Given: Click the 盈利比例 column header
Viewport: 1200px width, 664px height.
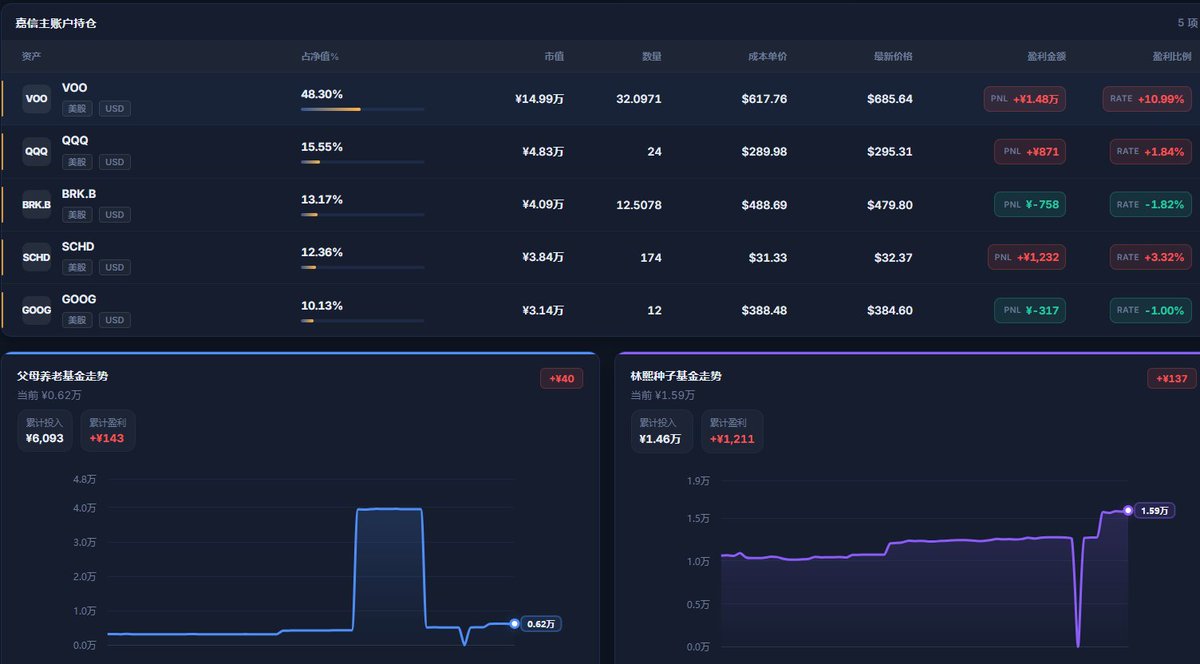Looking at the screenshot, I should point(1172,57).
